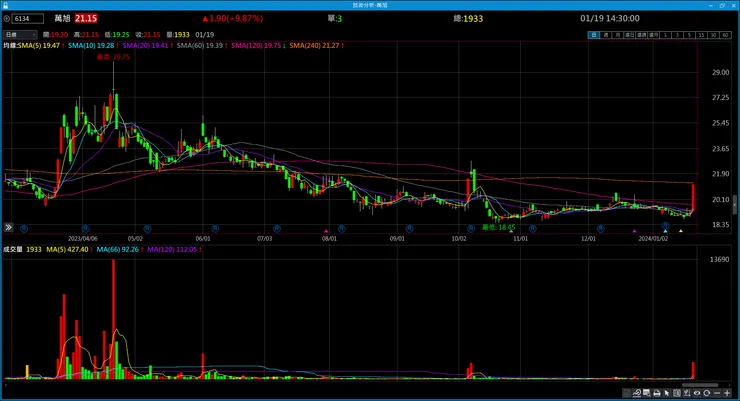Click the 13690 volume axis label
Viewport: 740px width, 401px height.
(719, 259)
